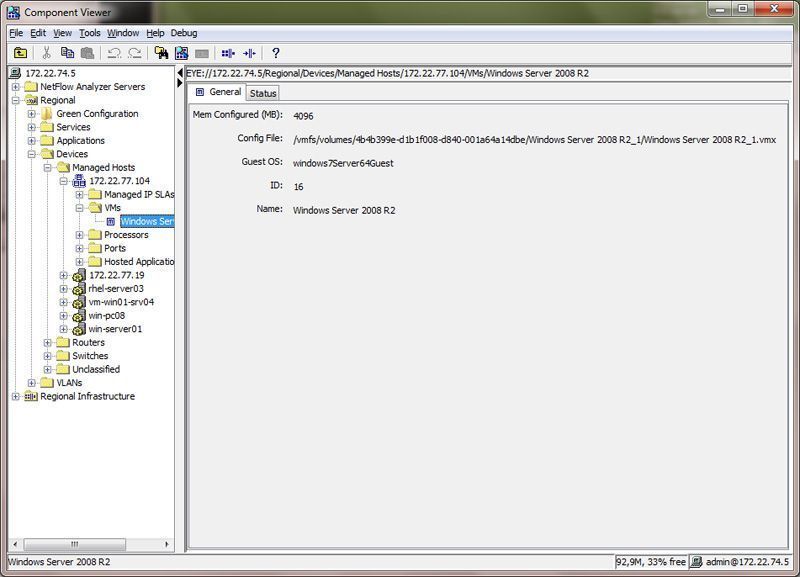The image size is (800, 577).
Task: Open Find with the binoculars icon
Action: click(x=161, y=53)
